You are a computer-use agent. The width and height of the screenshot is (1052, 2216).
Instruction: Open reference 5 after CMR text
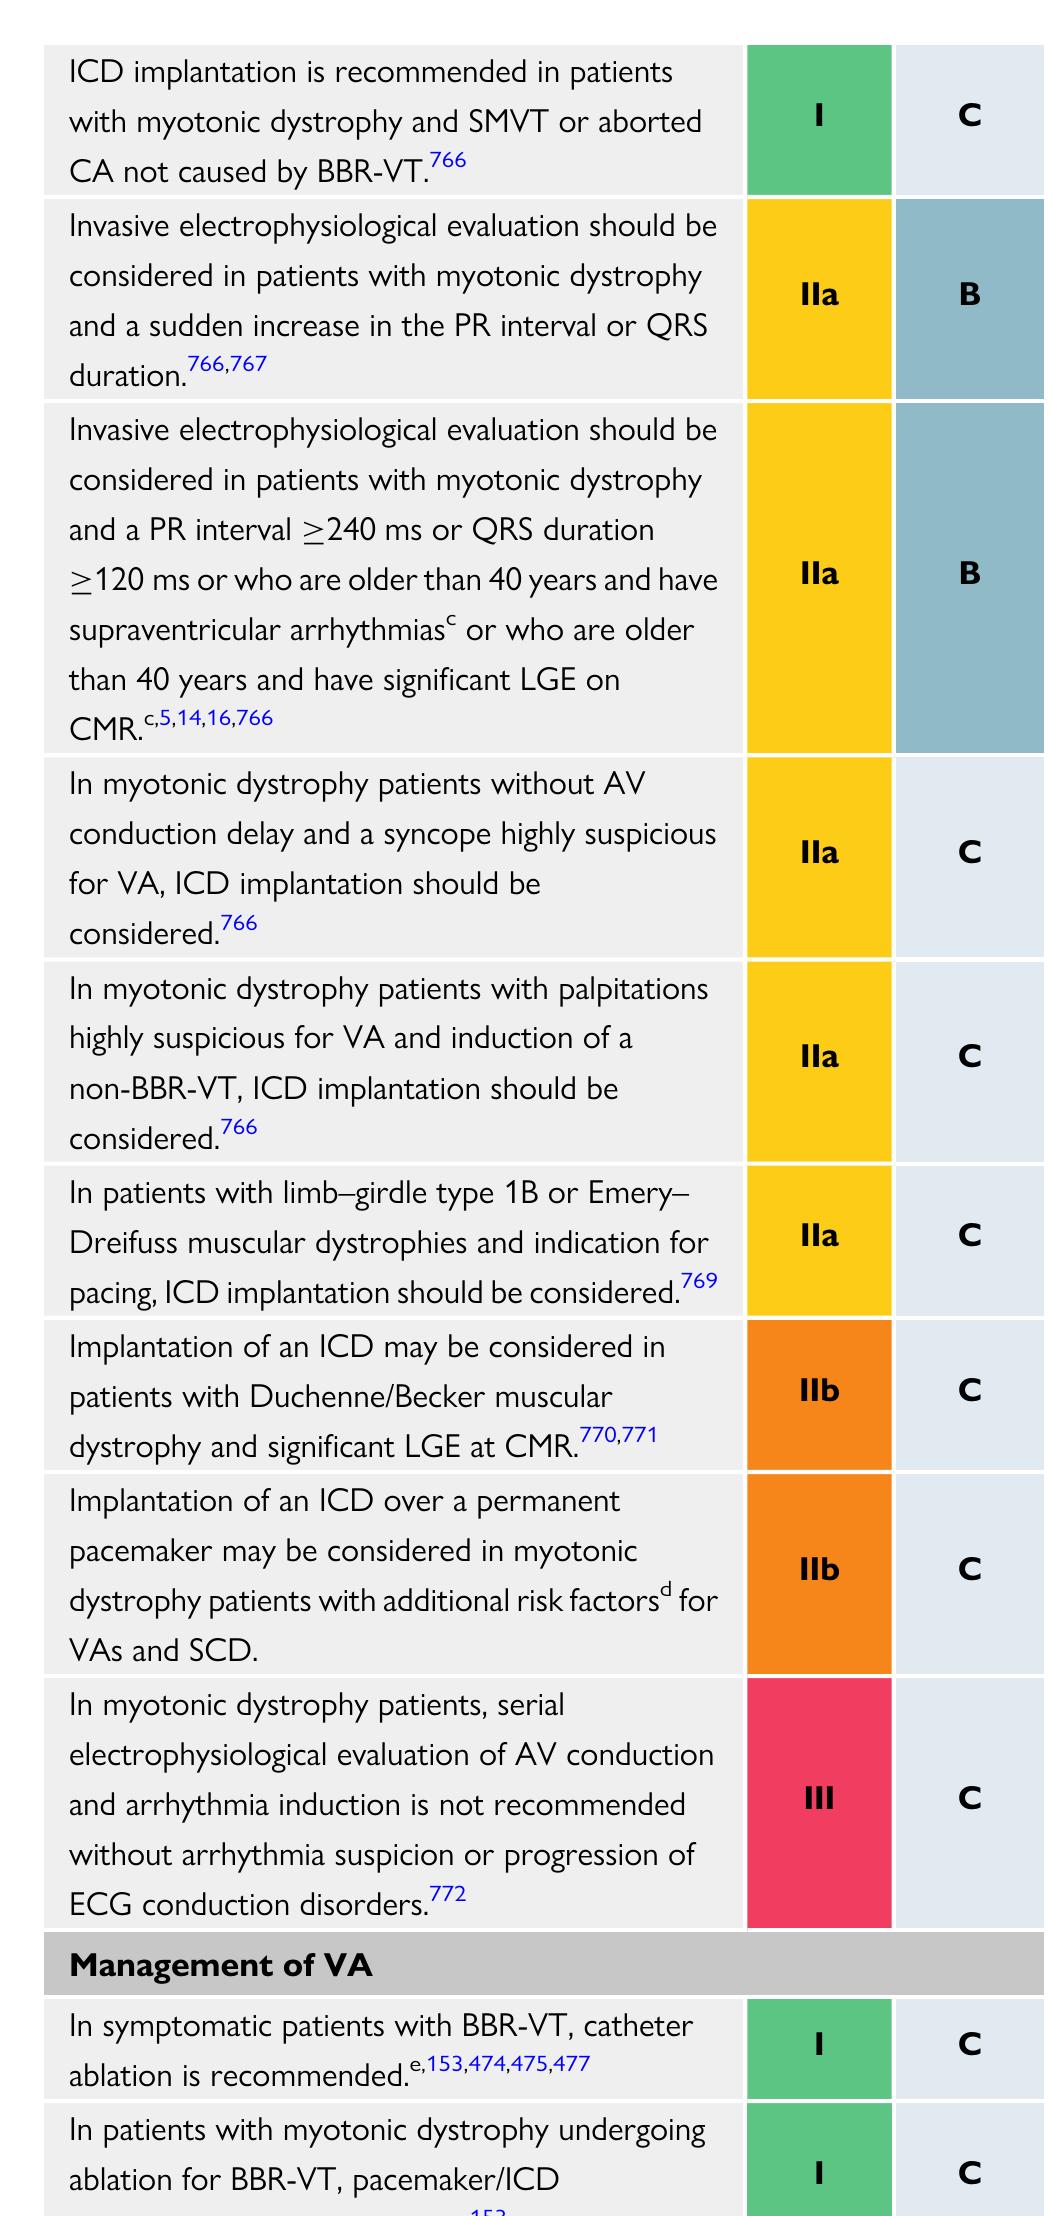pos(166,718)
